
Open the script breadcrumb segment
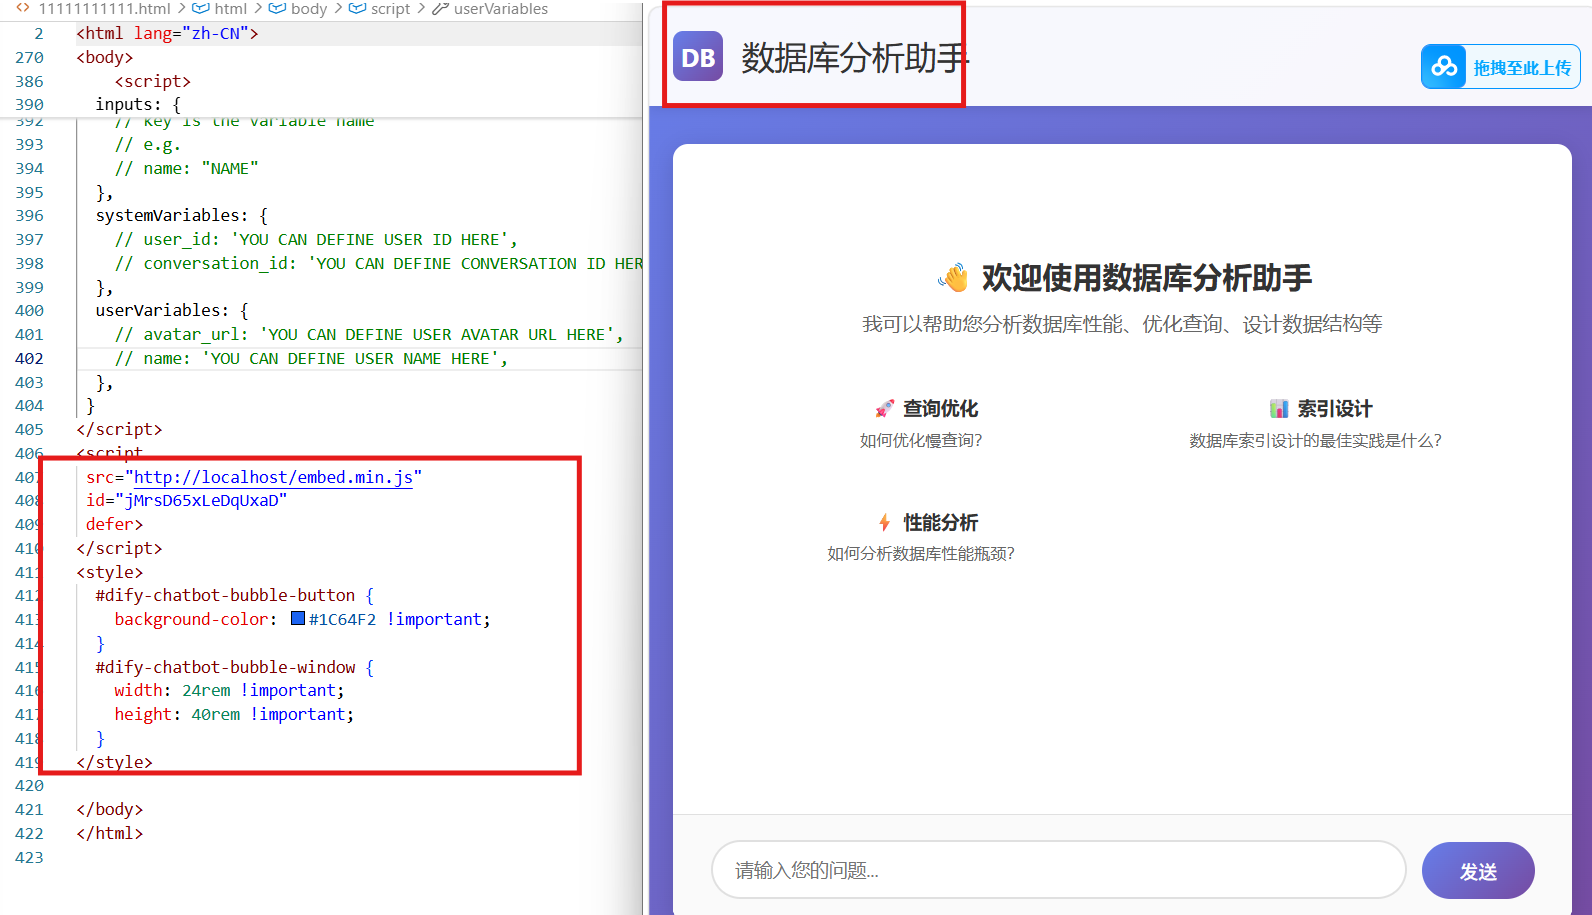[390, 8]
